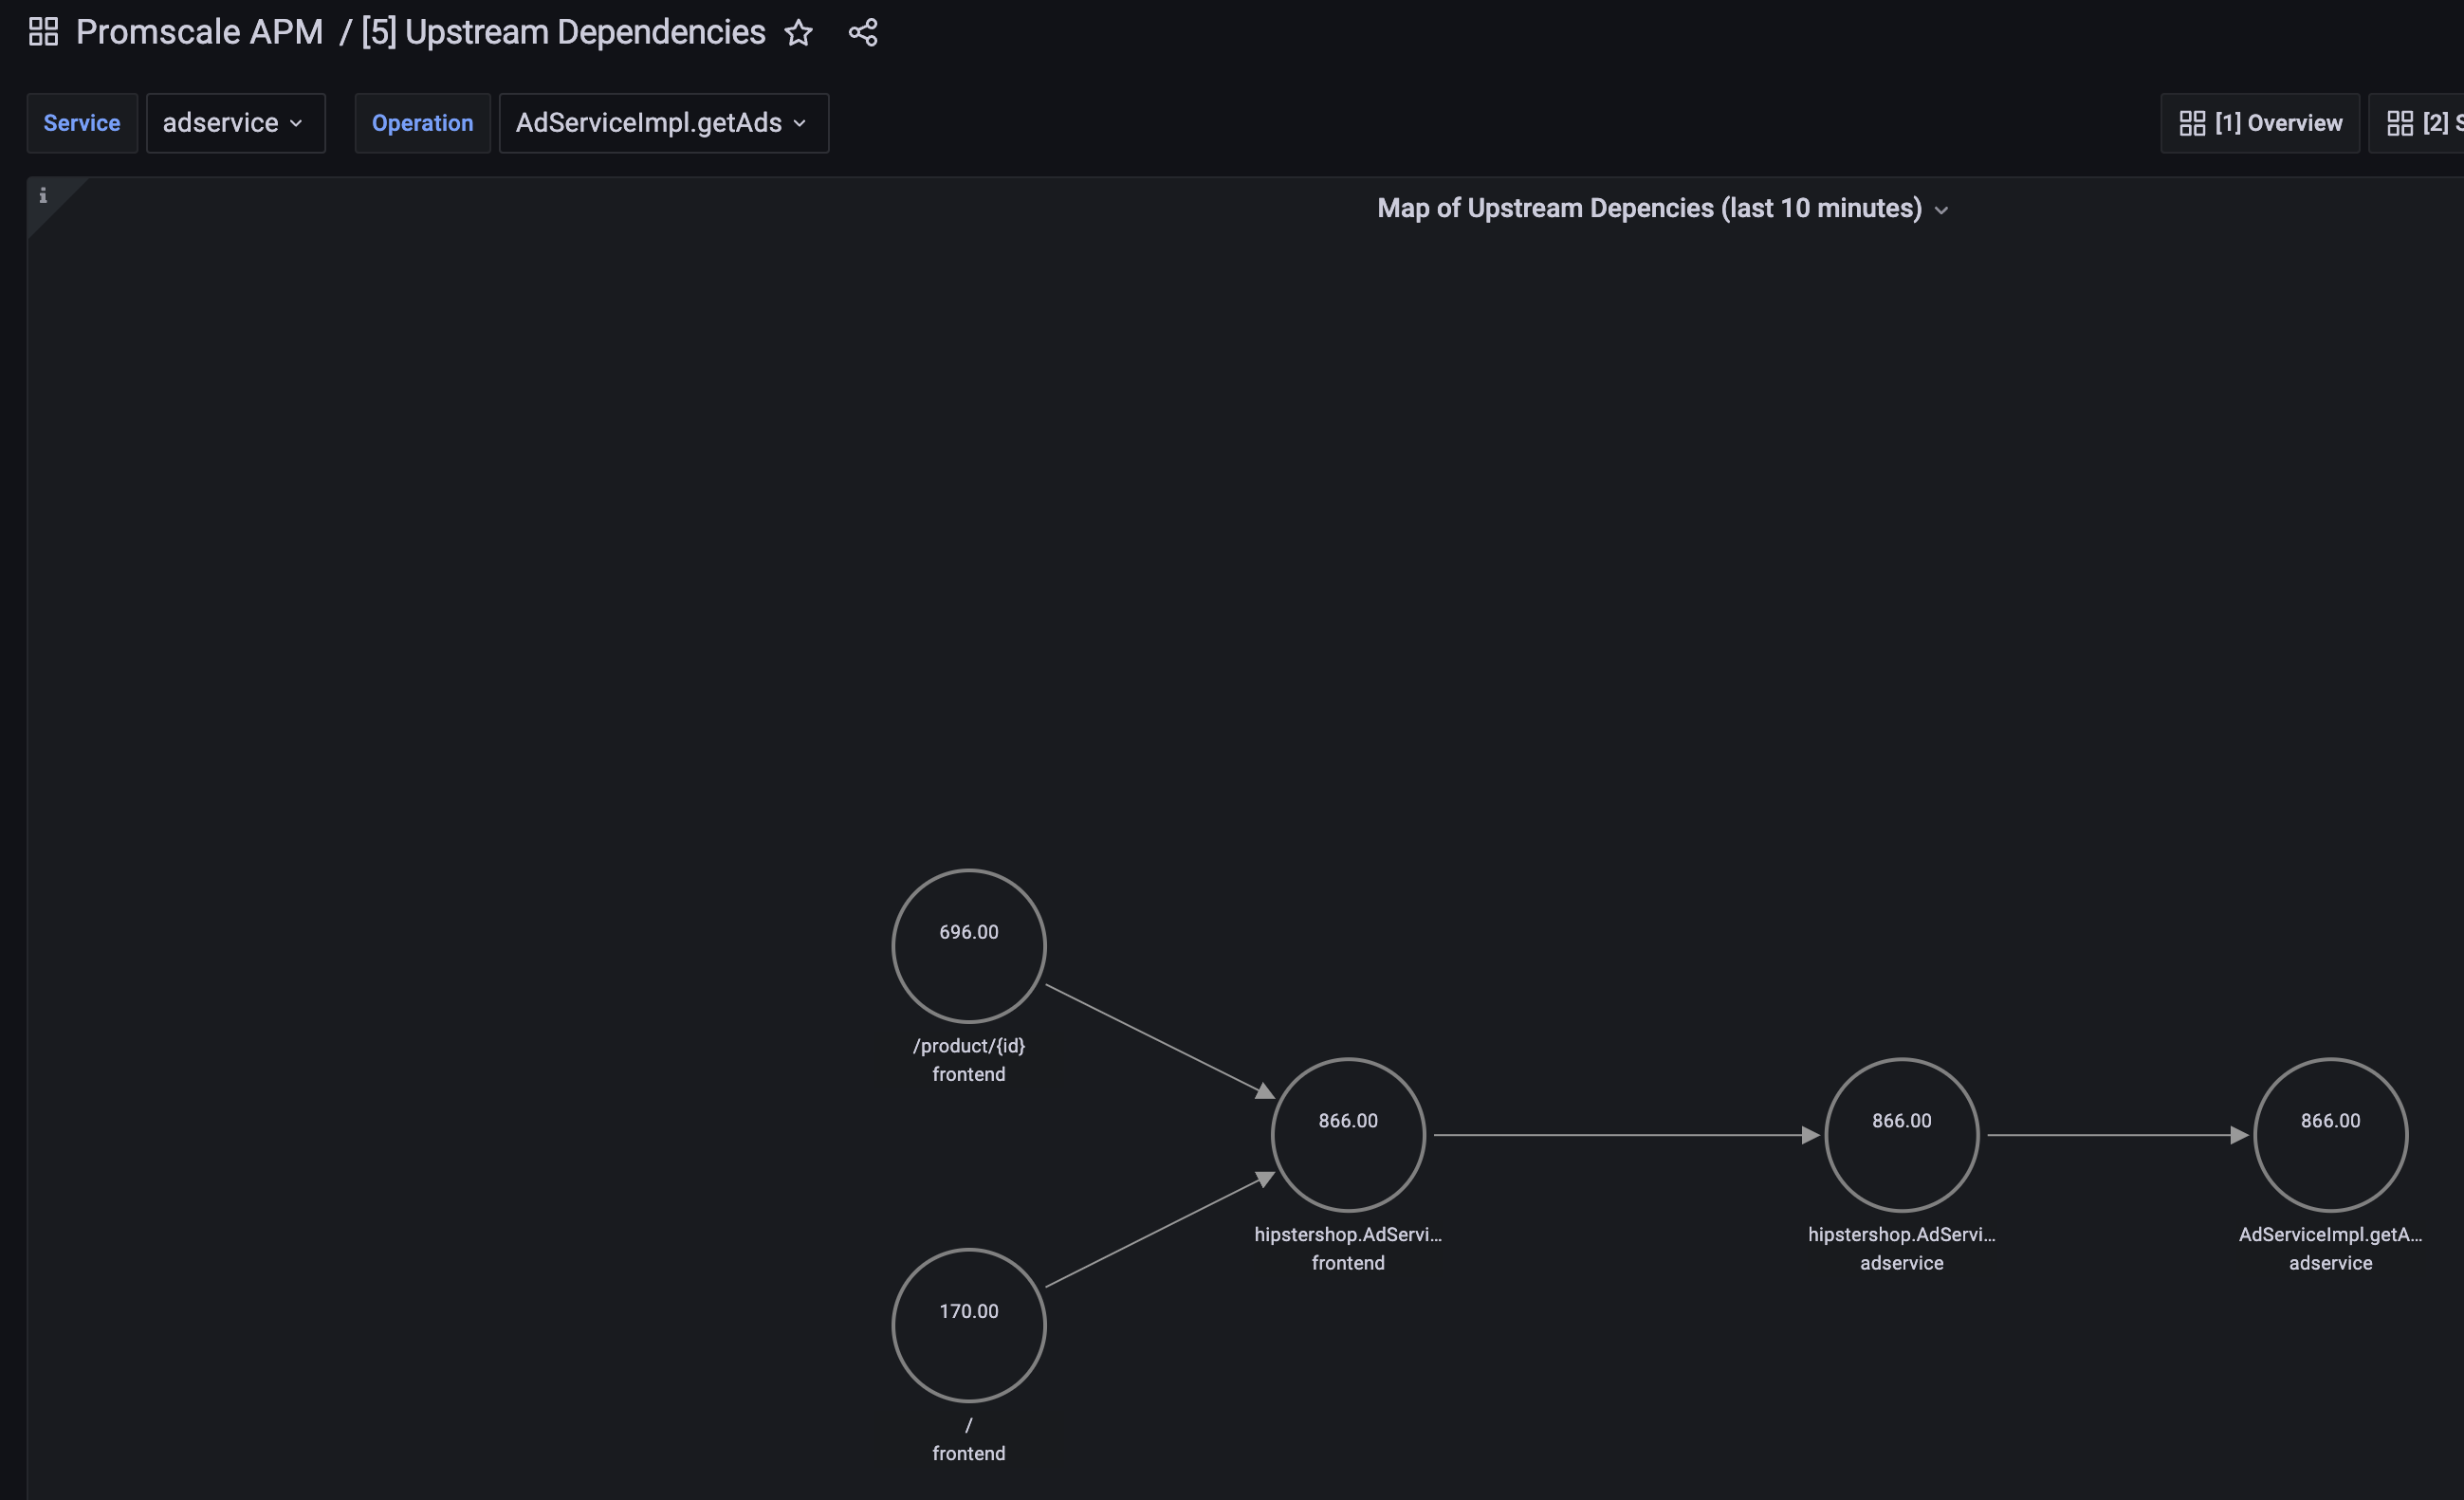Select the 866.00 hipstershop adservice node
This screenshot has width=2464, height=1500.
click(1901, 1135)
